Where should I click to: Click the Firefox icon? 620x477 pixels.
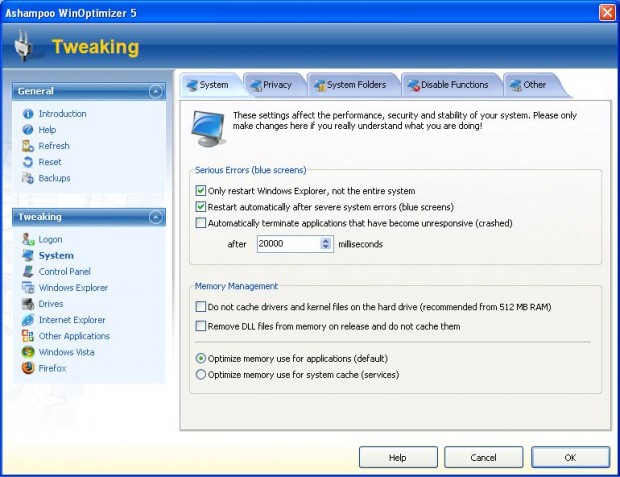pos(28,368)
